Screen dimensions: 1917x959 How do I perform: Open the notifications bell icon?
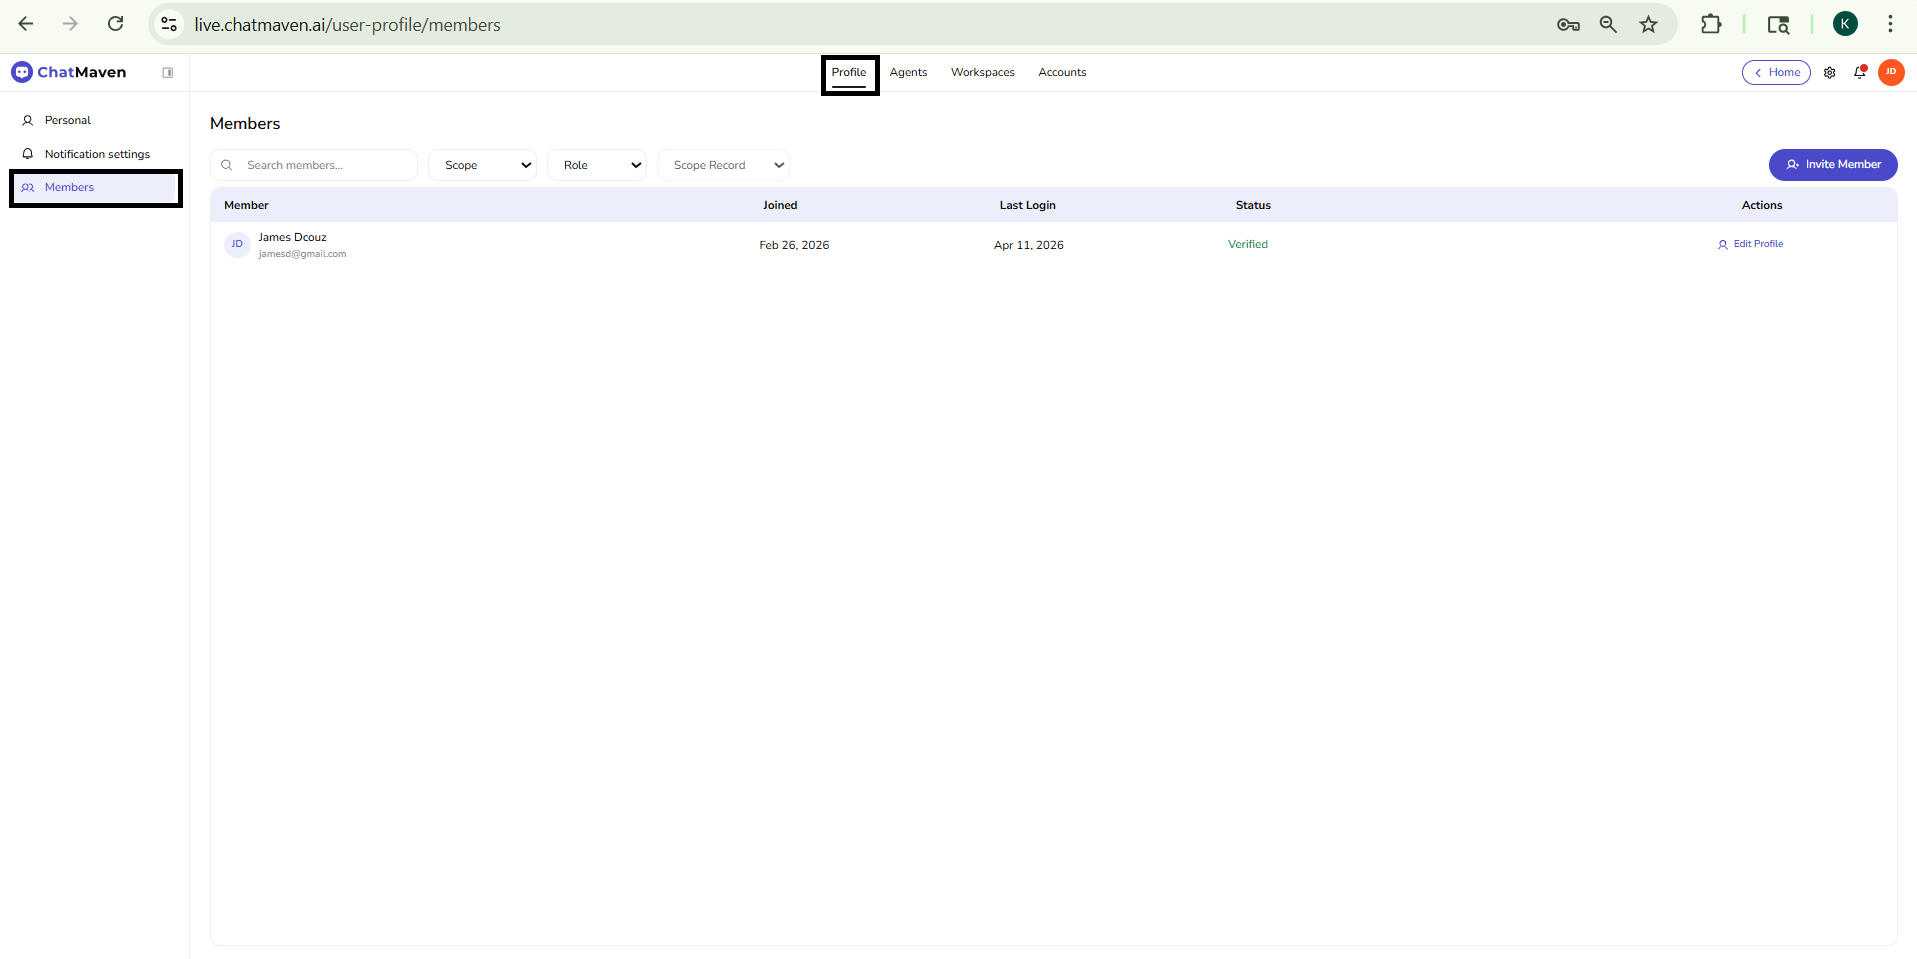1860,72
